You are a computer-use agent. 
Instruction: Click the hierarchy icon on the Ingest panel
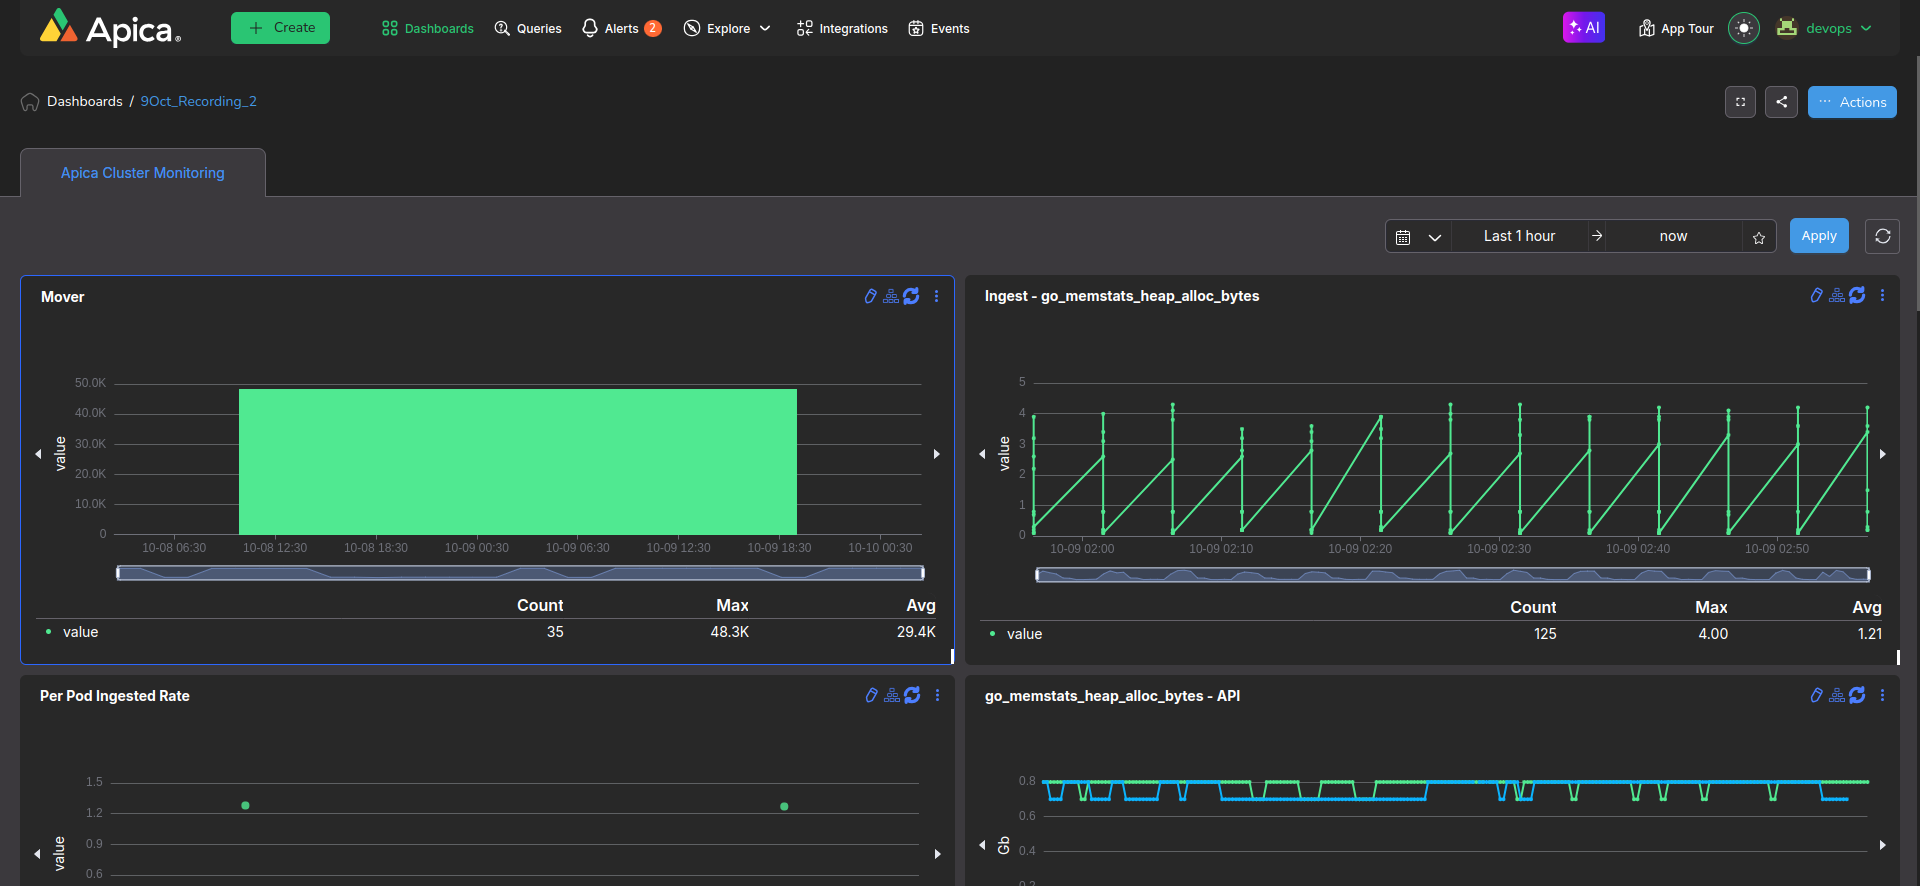pyautogui.click(x=1837, y=295)
